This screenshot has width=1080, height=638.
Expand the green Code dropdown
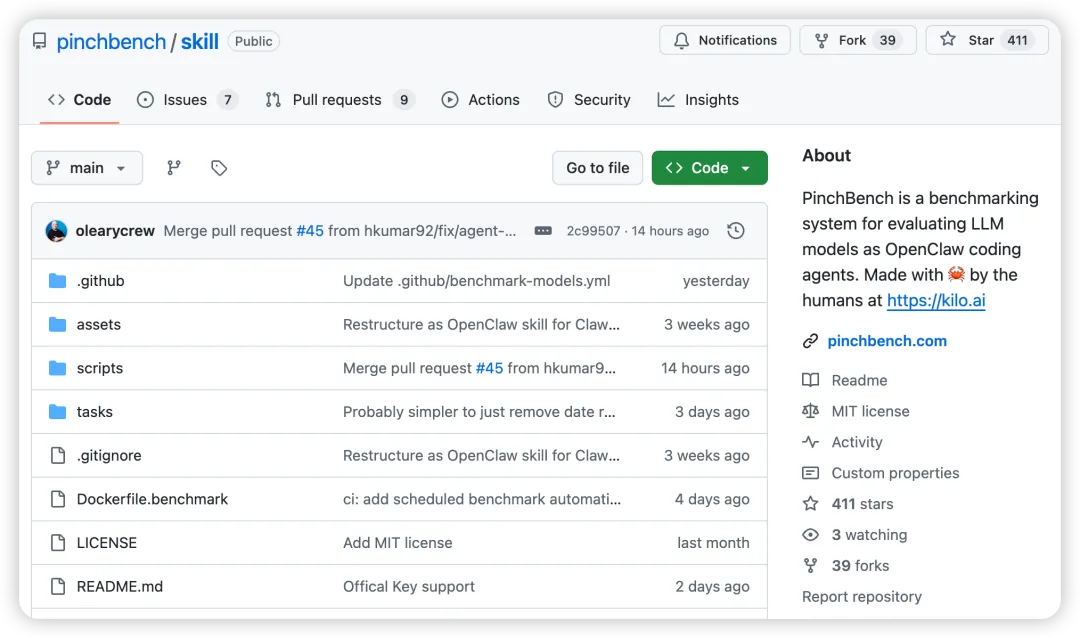click(x=709, y=168)
